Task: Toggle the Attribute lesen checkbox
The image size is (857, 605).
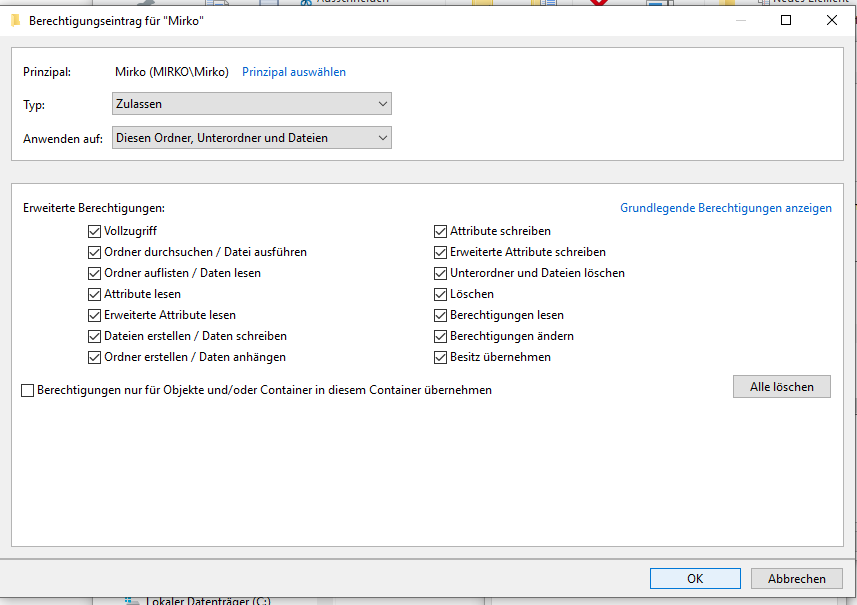Action: point(95,294)
